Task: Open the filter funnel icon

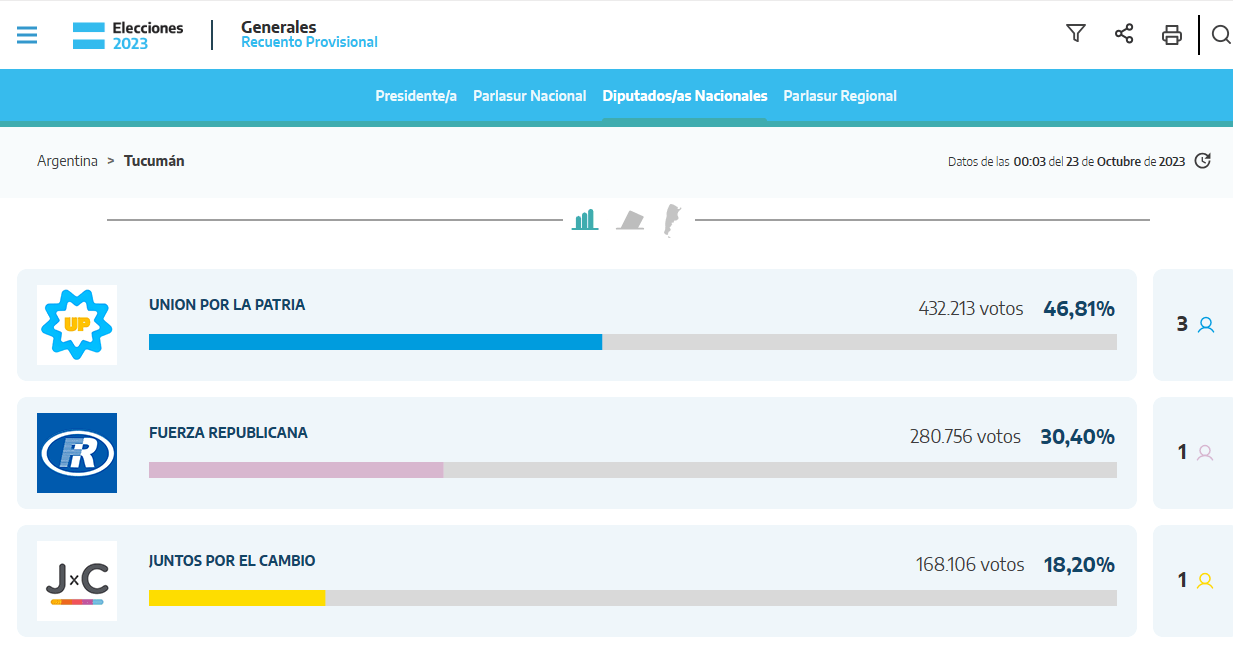Action: pyautogui.click(x=1076, y=34)
